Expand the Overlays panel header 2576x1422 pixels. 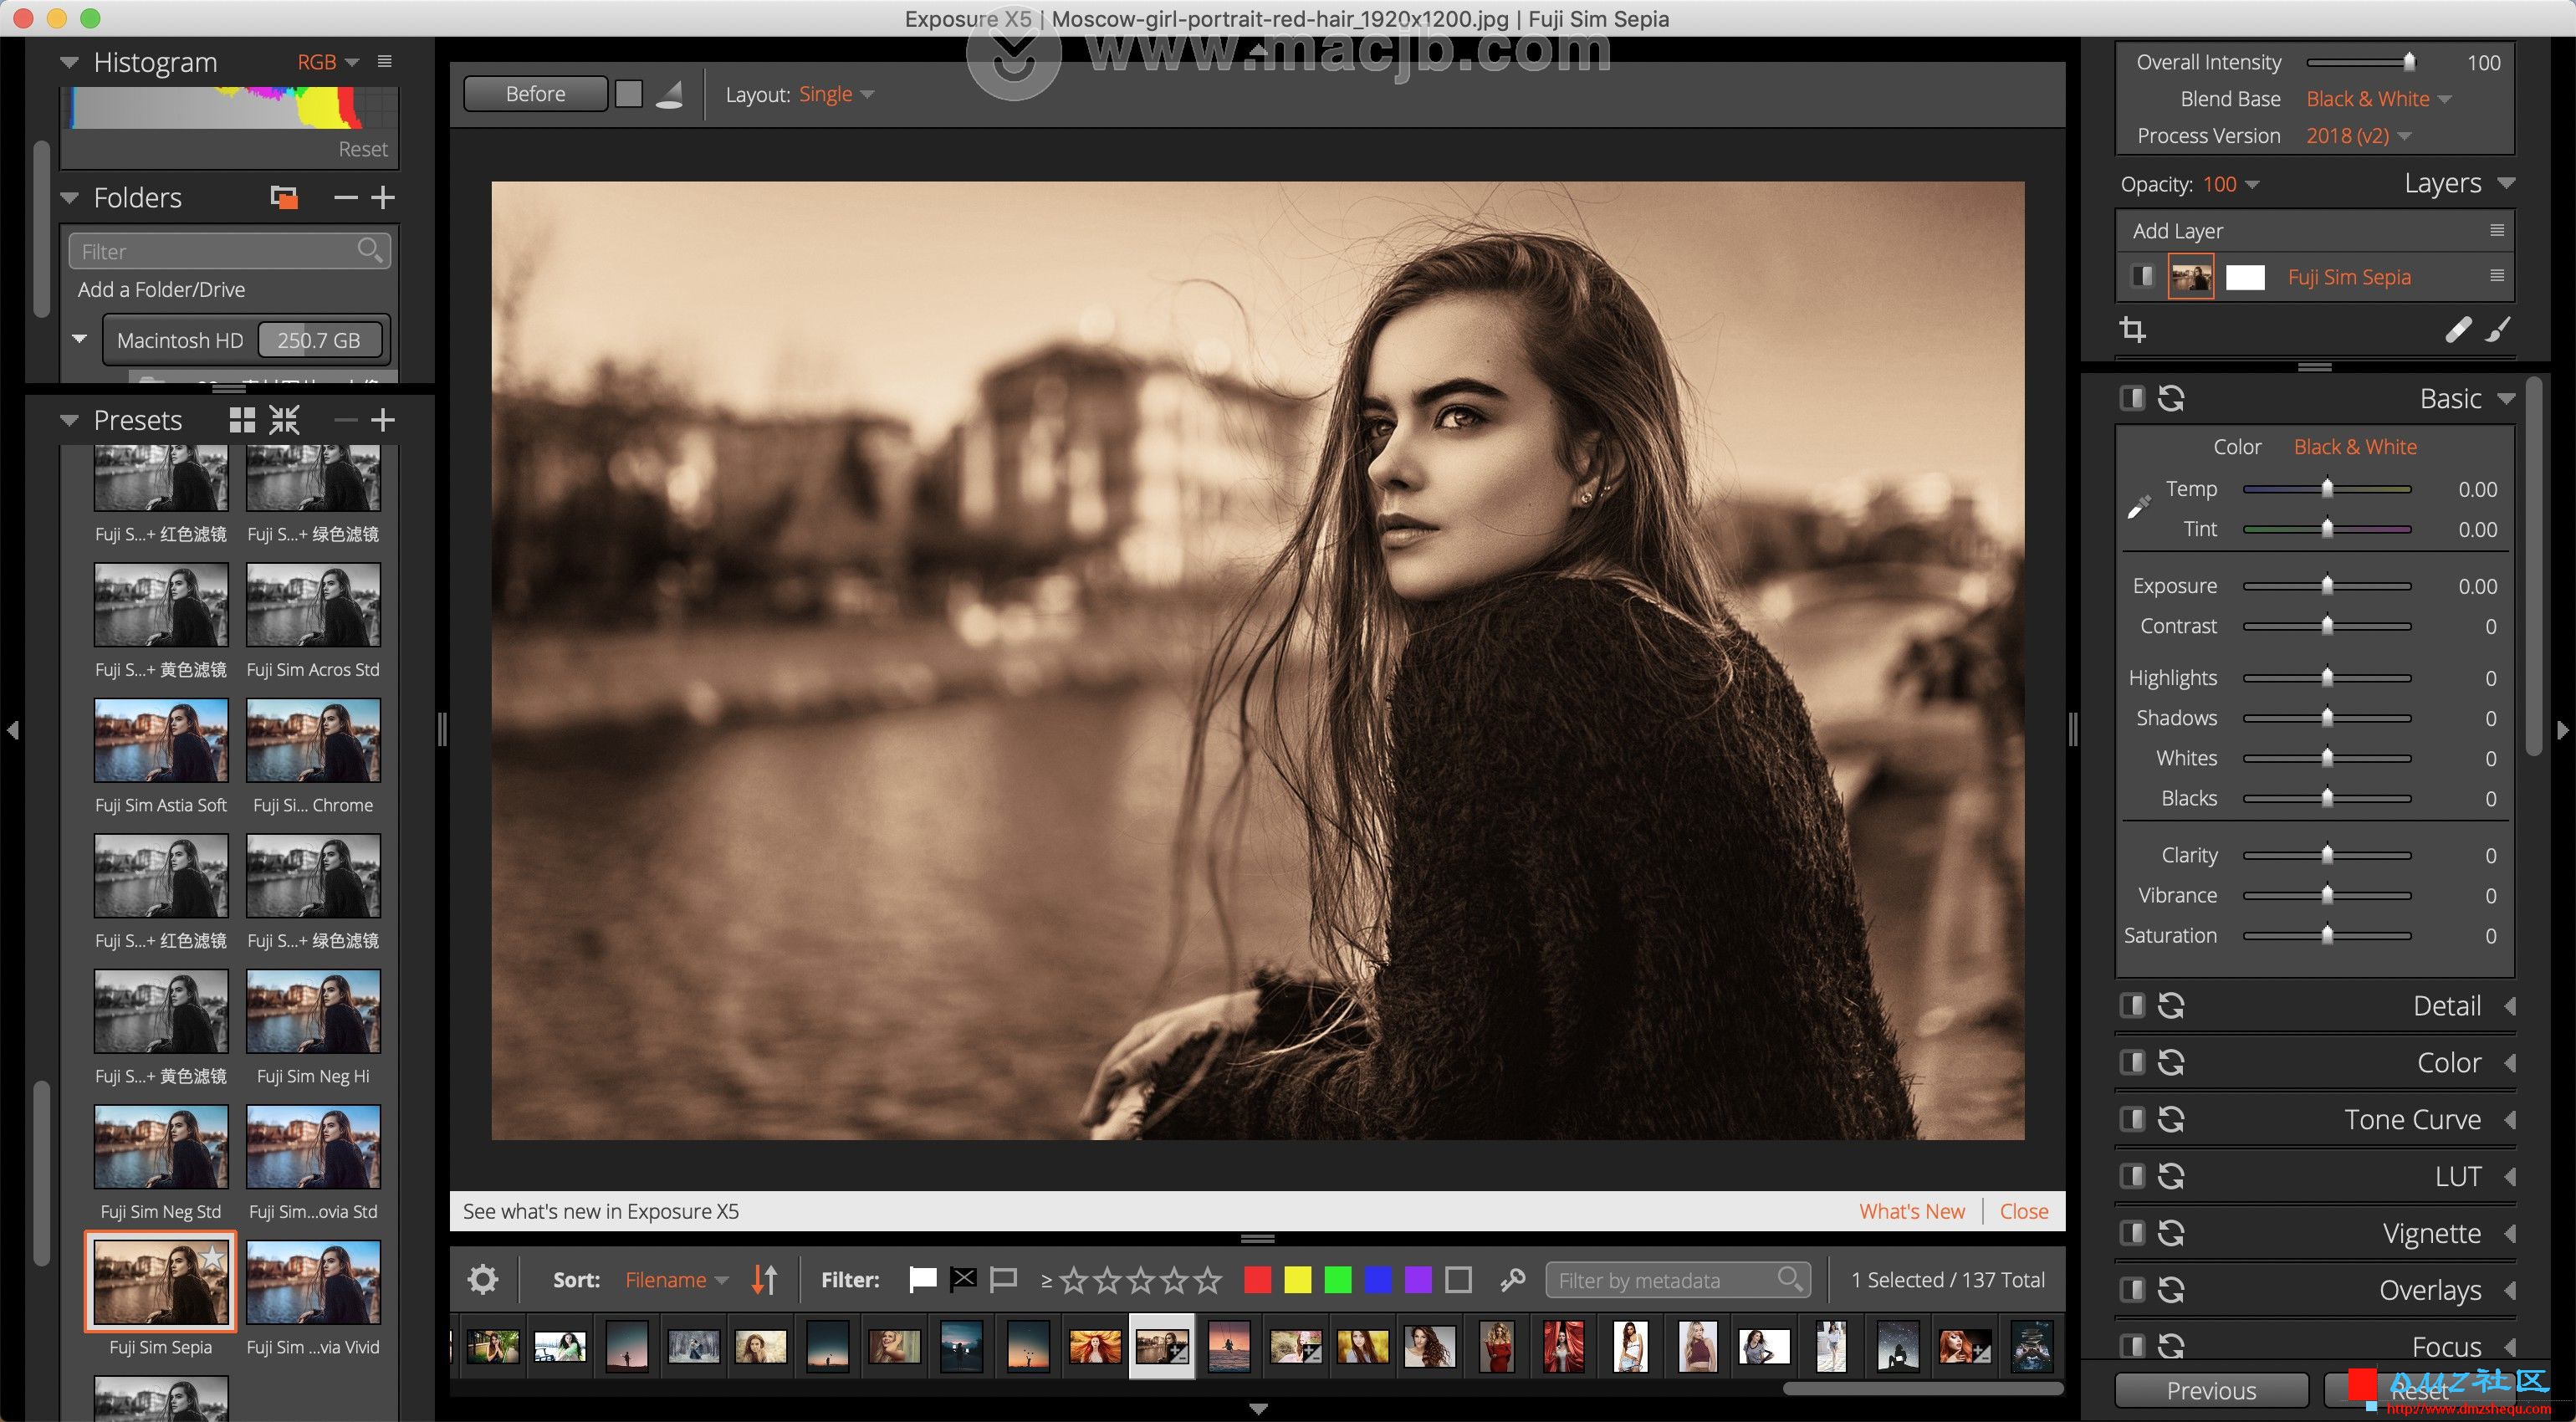[2430, 1290]
